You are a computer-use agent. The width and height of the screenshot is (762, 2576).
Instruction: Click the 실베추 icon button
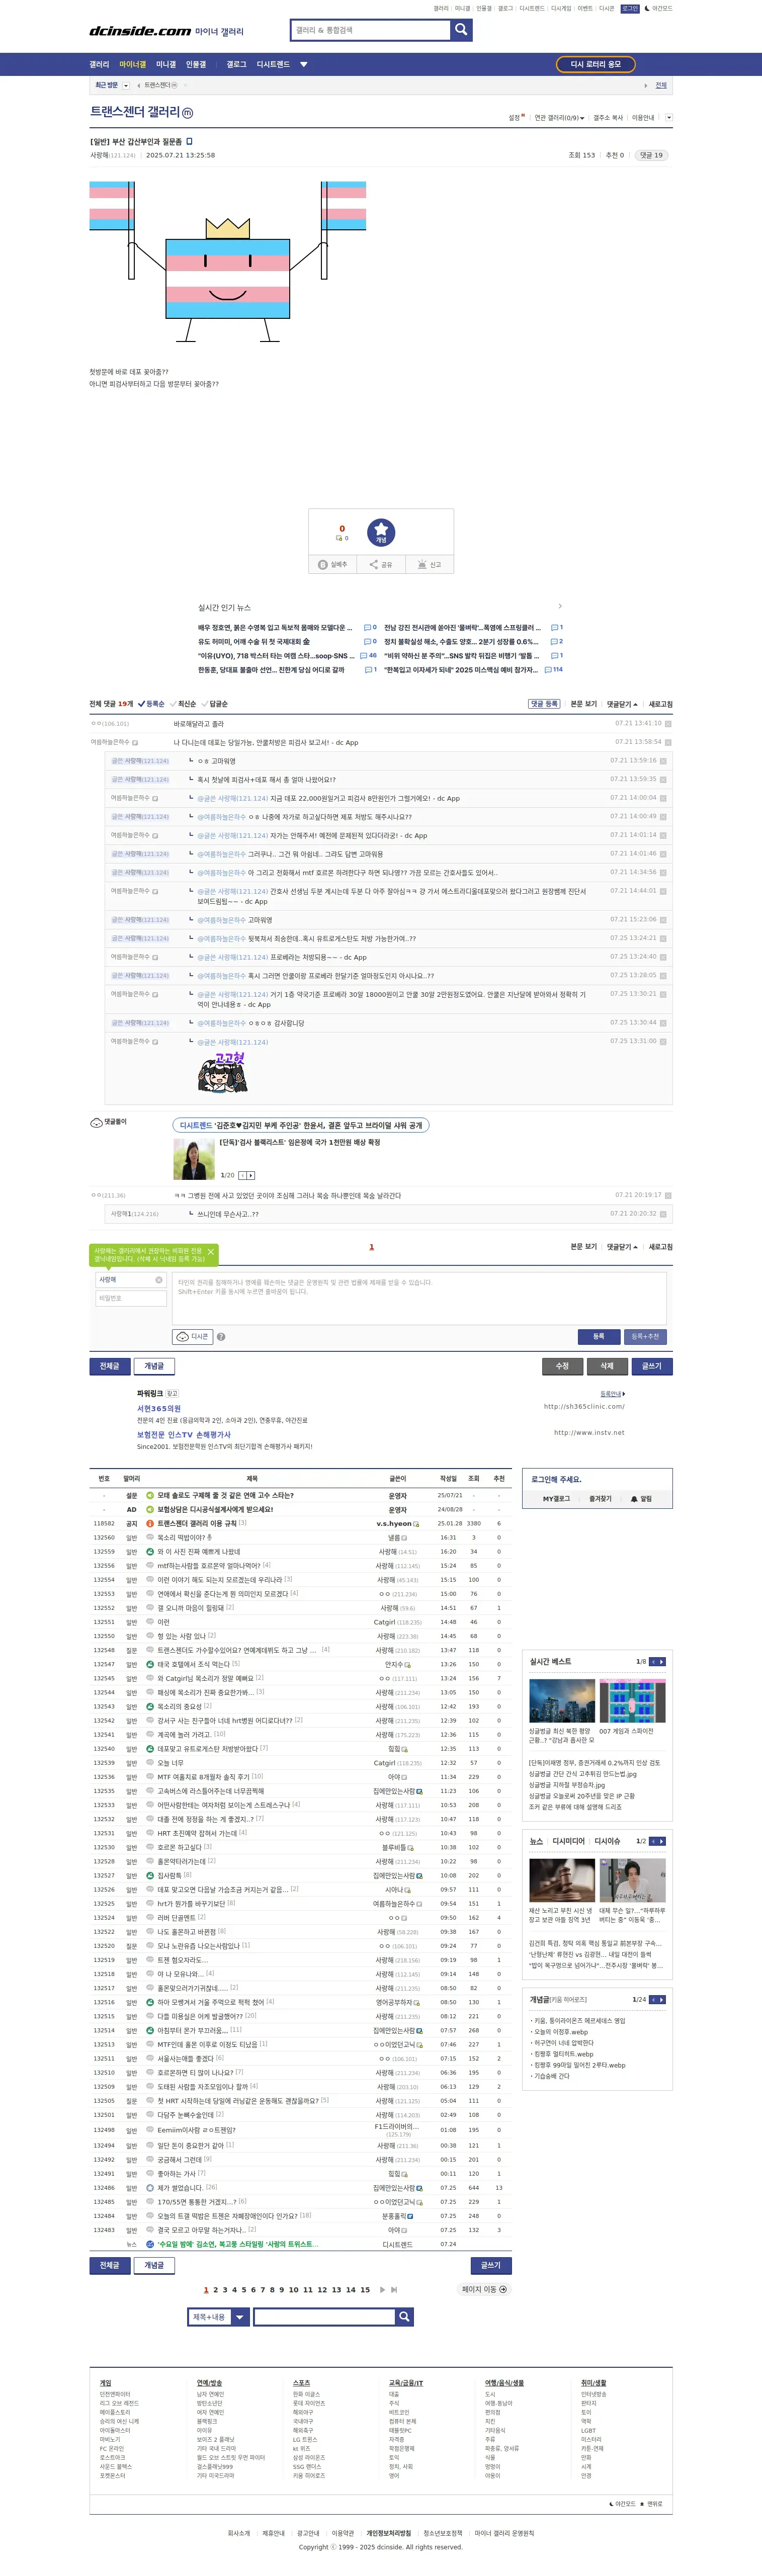coord(333,564)
